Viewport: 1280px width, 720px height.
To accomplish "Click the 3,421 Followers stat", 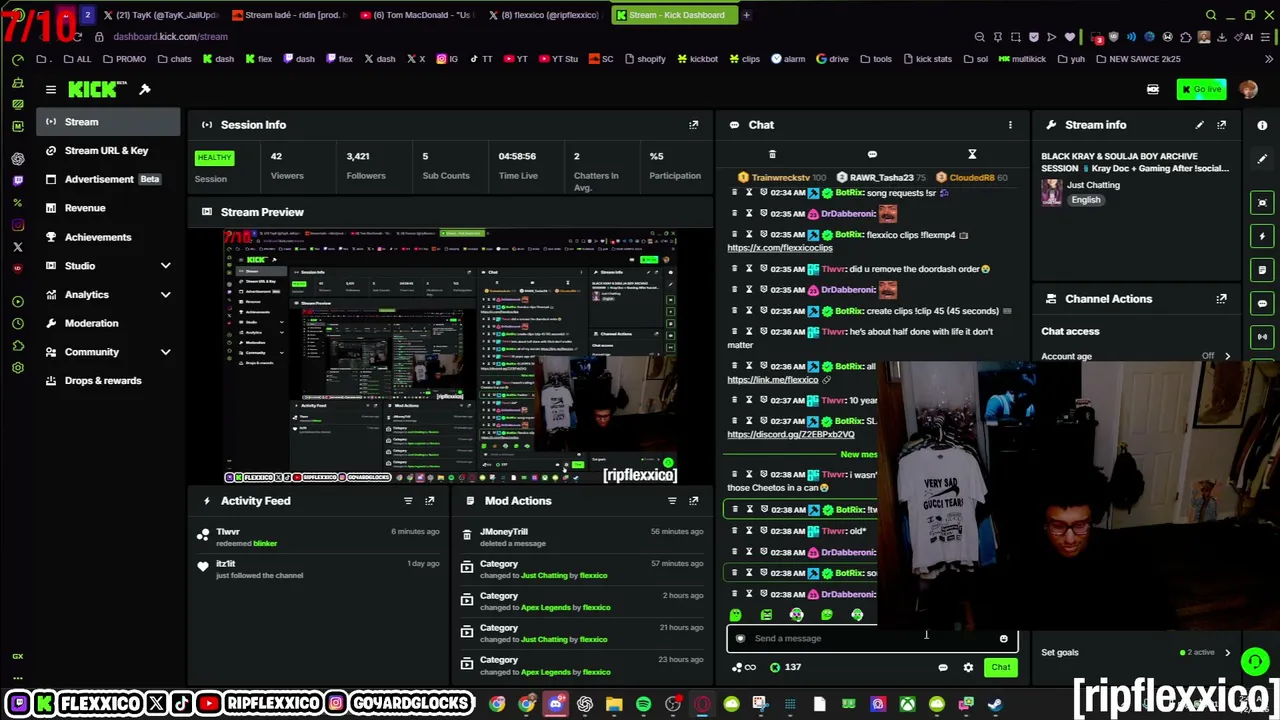I will [x=366, y=166].
